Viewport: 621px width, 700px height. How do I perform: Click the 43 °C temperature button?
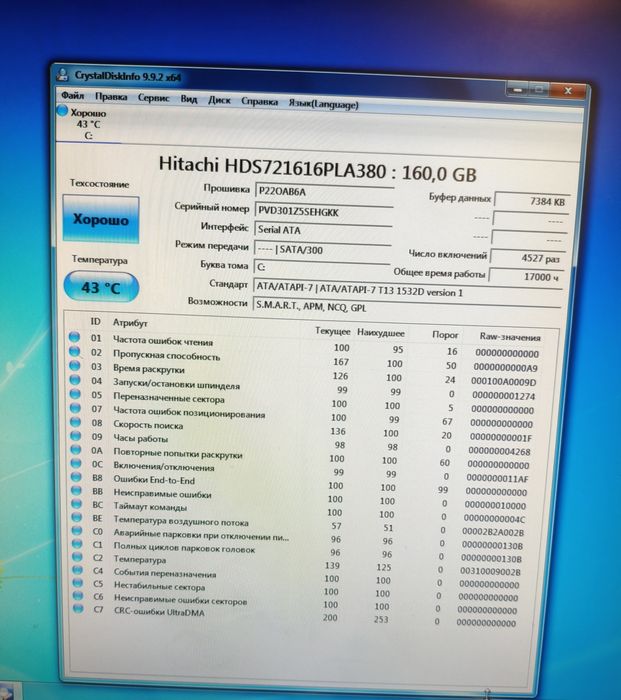[101, 287]
